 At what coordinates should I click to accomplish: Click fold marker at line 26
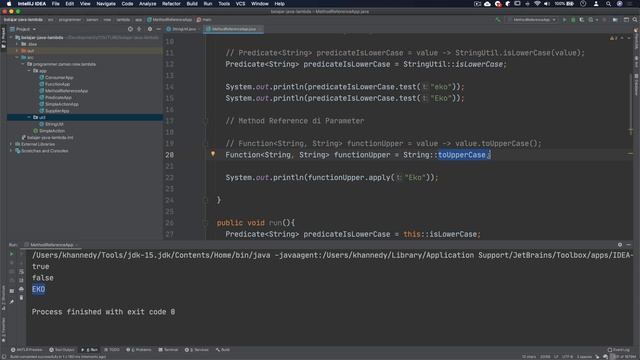[205, 223]
